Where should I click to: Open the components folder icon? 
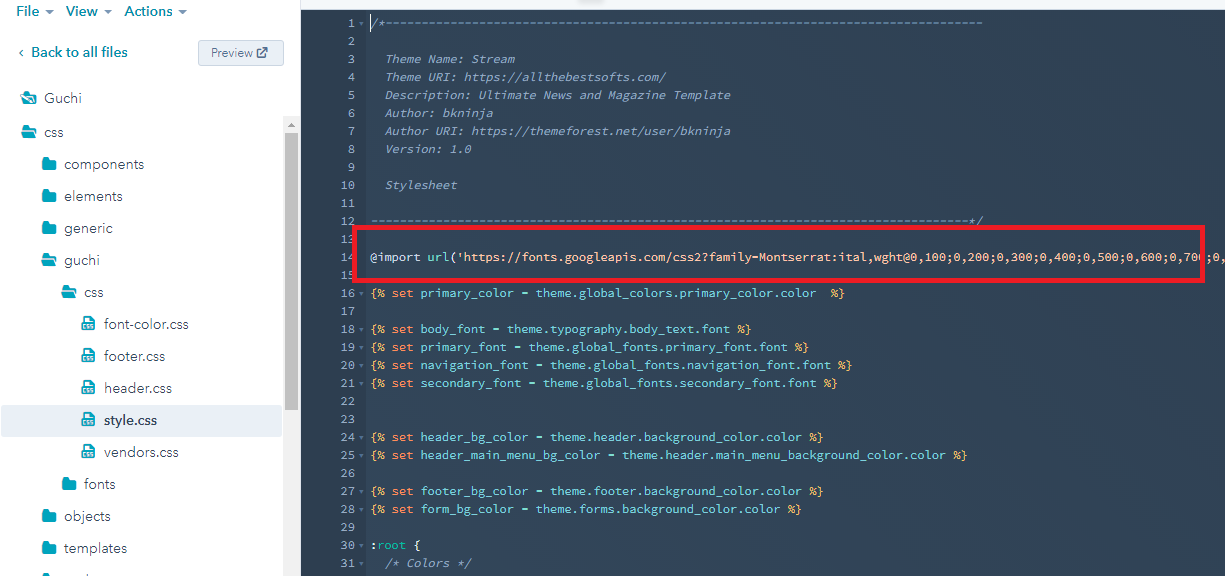coord(49,164)
